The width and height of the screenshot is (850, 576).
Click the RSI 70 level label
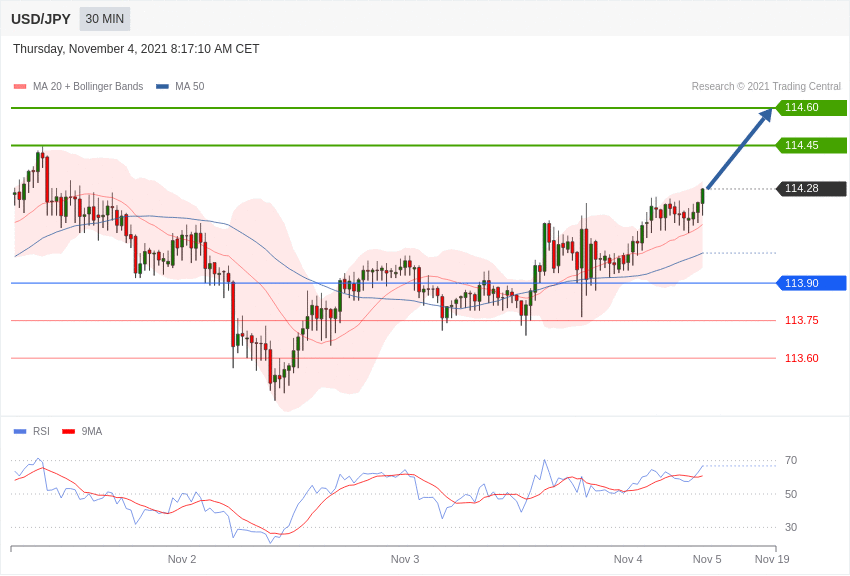tap(791, 461)
